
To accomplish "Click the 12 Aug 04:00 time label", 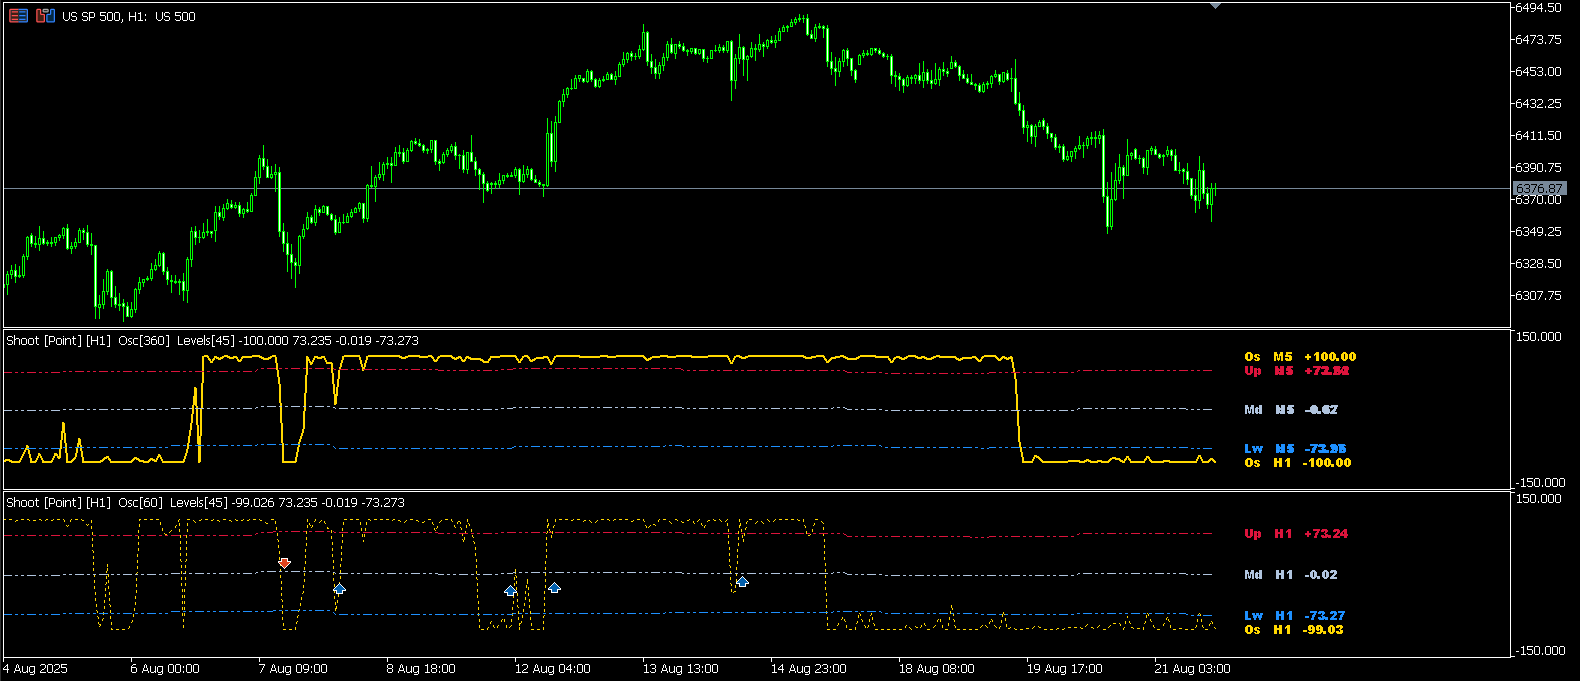I will tap(553, 669).
